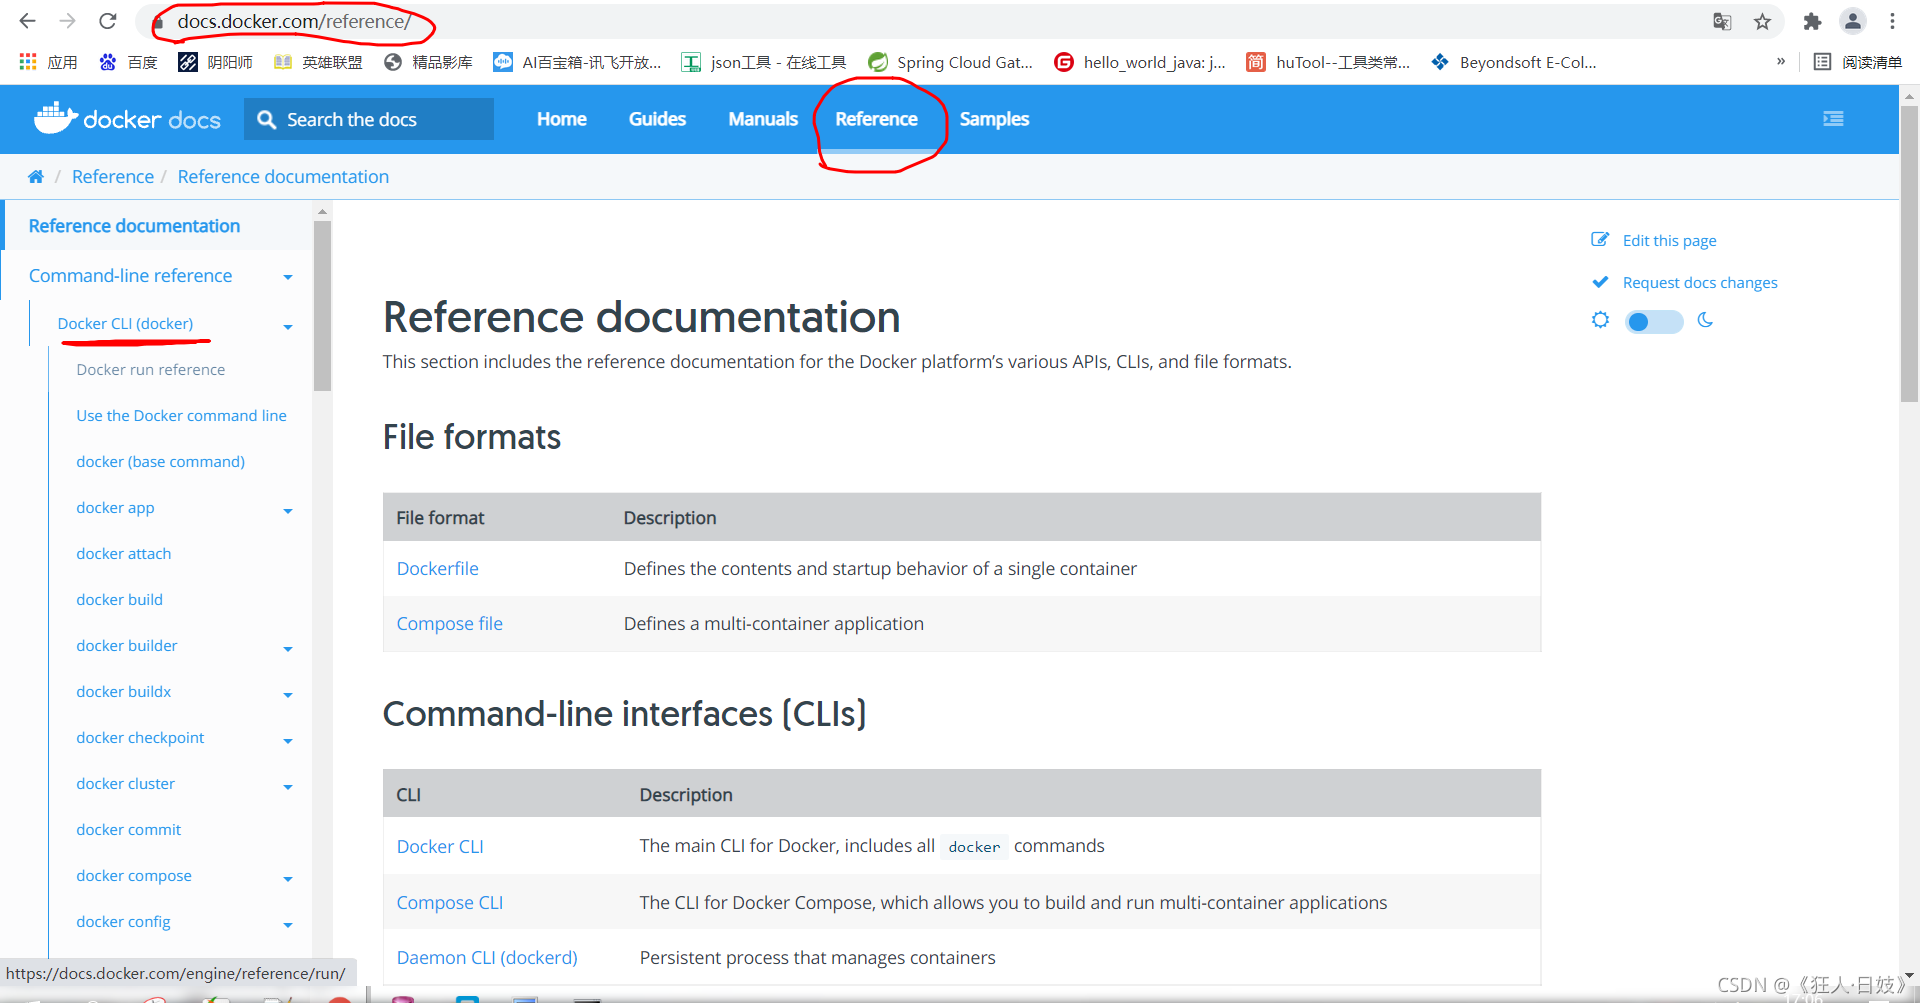Open Docker run reference sidebar item
Image resolution: width=1920 pixels, height=1003 pixels.
151,369
